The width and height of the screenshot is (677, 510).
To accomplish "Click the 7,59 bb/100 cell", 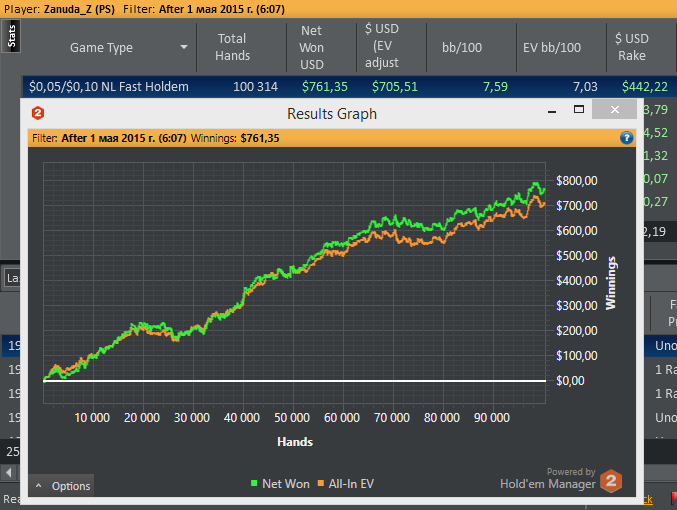I will (495, 87).
